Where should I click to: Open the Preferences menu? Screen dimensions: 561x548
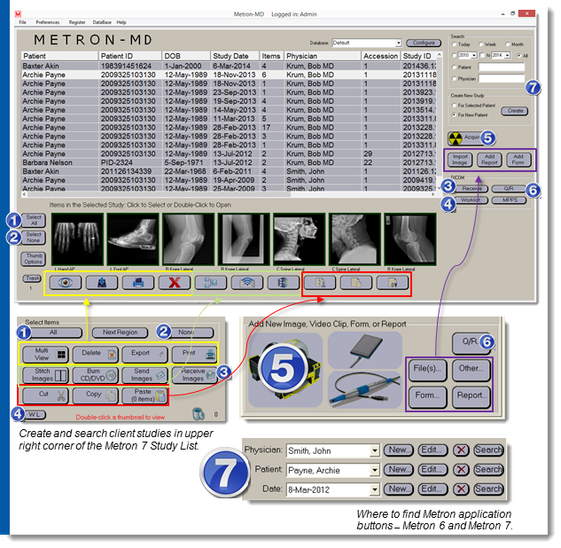pos(48,22)
